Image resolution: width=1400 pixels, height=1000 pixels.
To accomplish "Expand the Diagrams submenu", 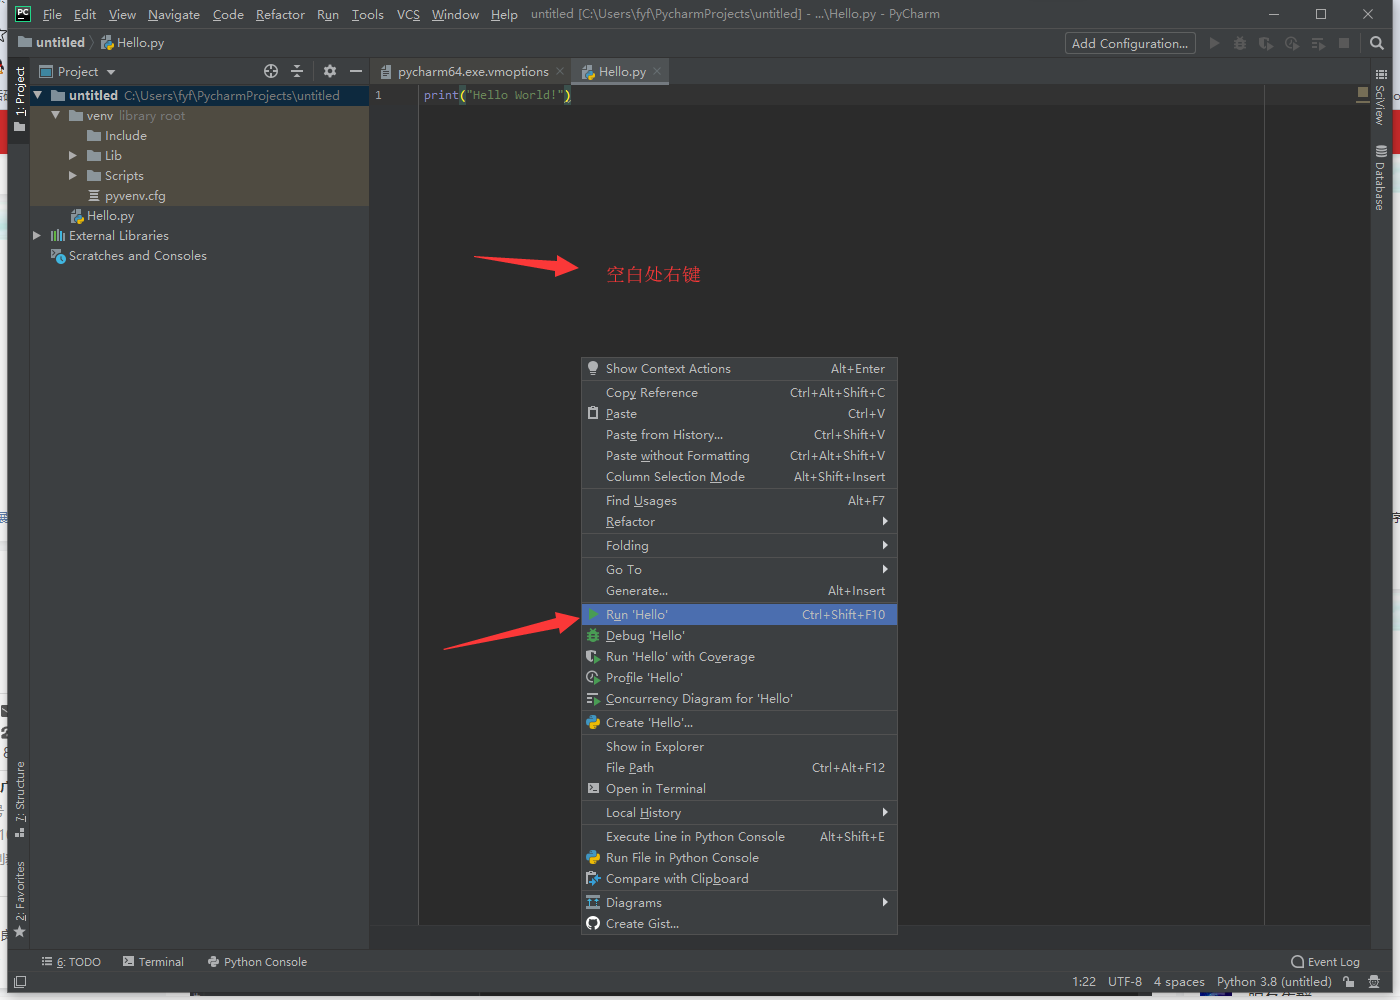I will click(x=739, y=902).
